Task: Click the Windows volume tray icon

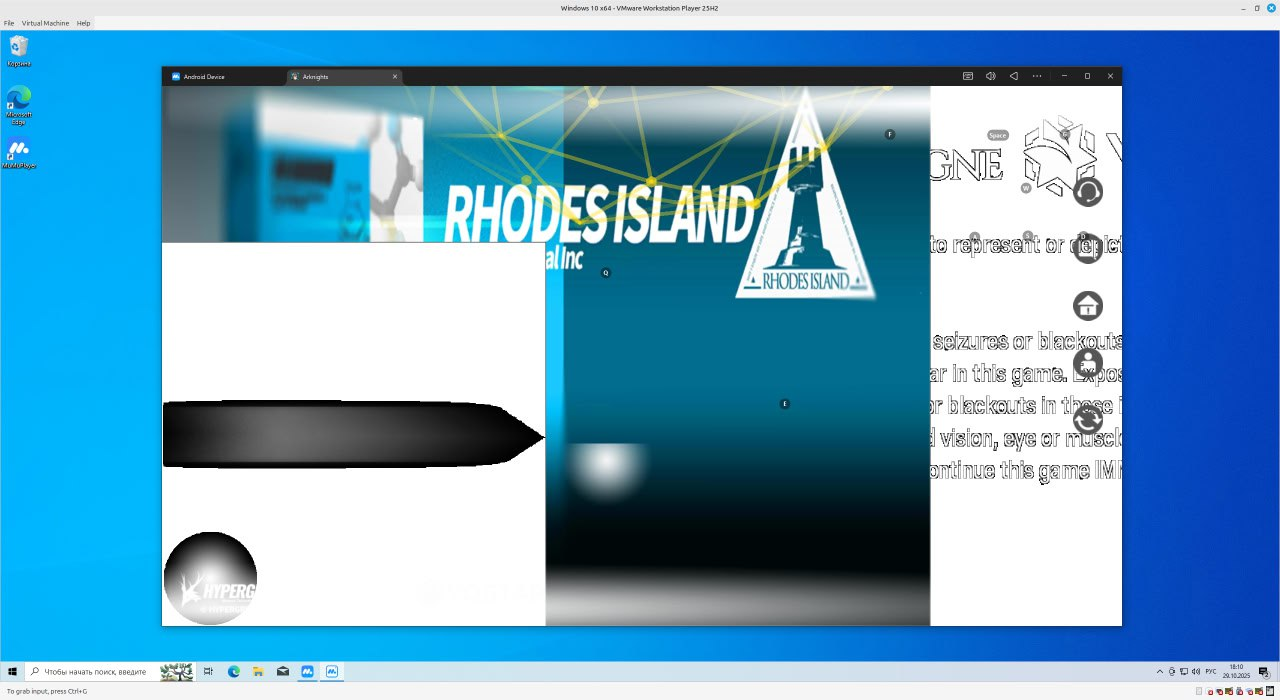Action: 1196,671
